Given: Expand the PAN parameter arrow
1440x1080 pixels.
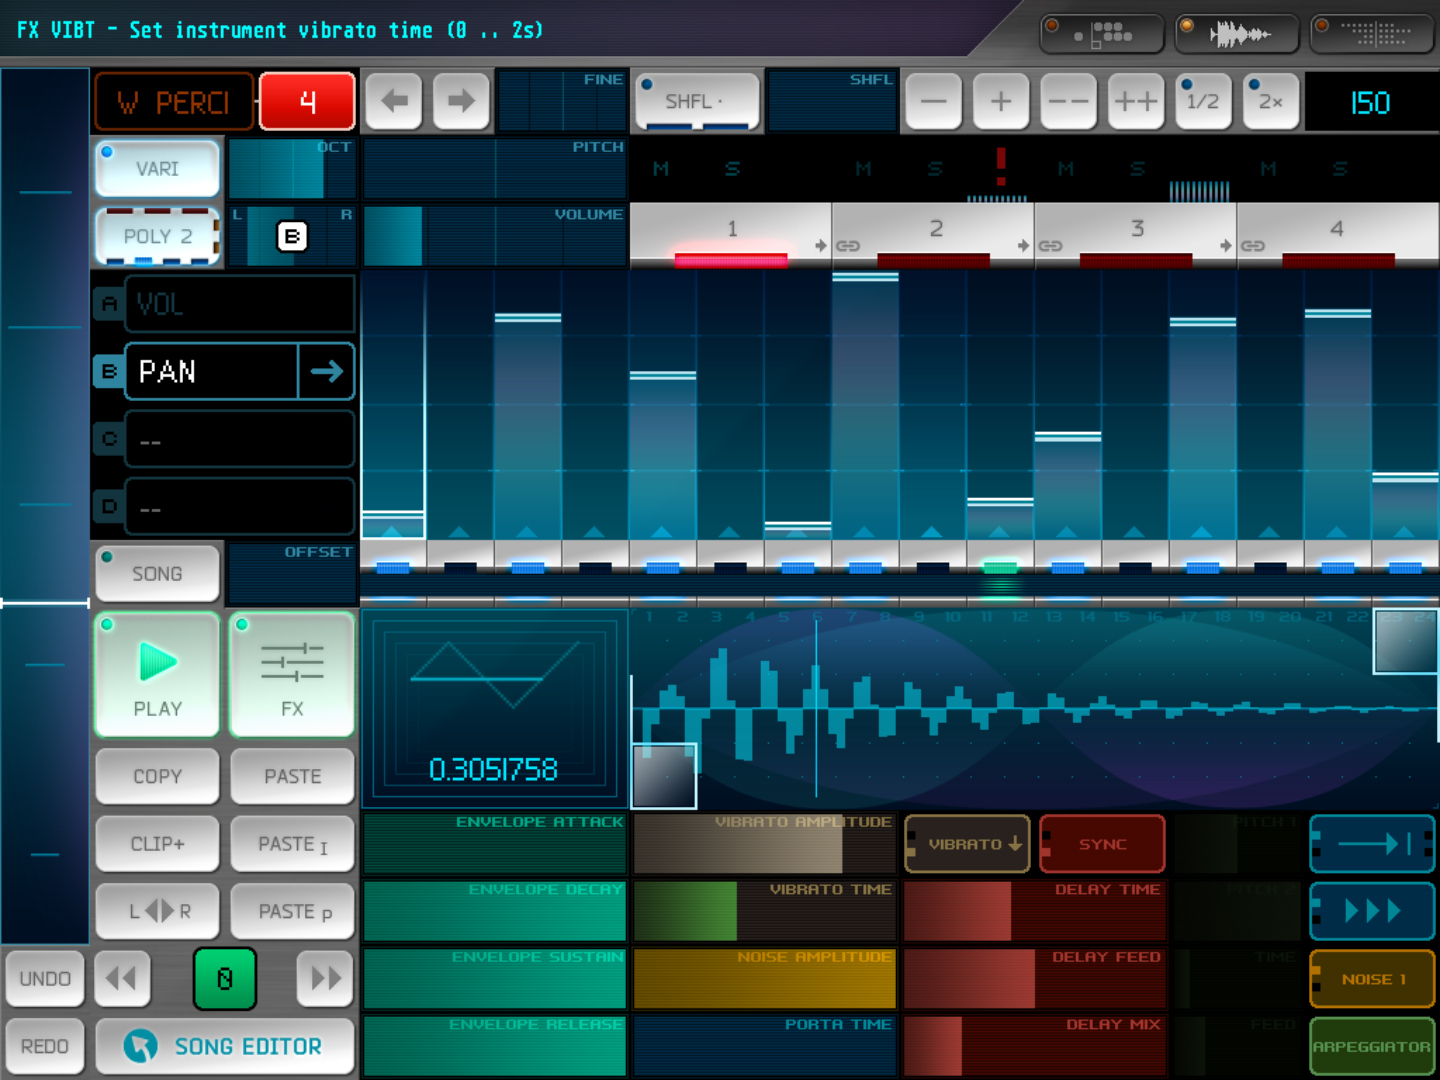Looking at the screenshot, I should coord(326,372).
